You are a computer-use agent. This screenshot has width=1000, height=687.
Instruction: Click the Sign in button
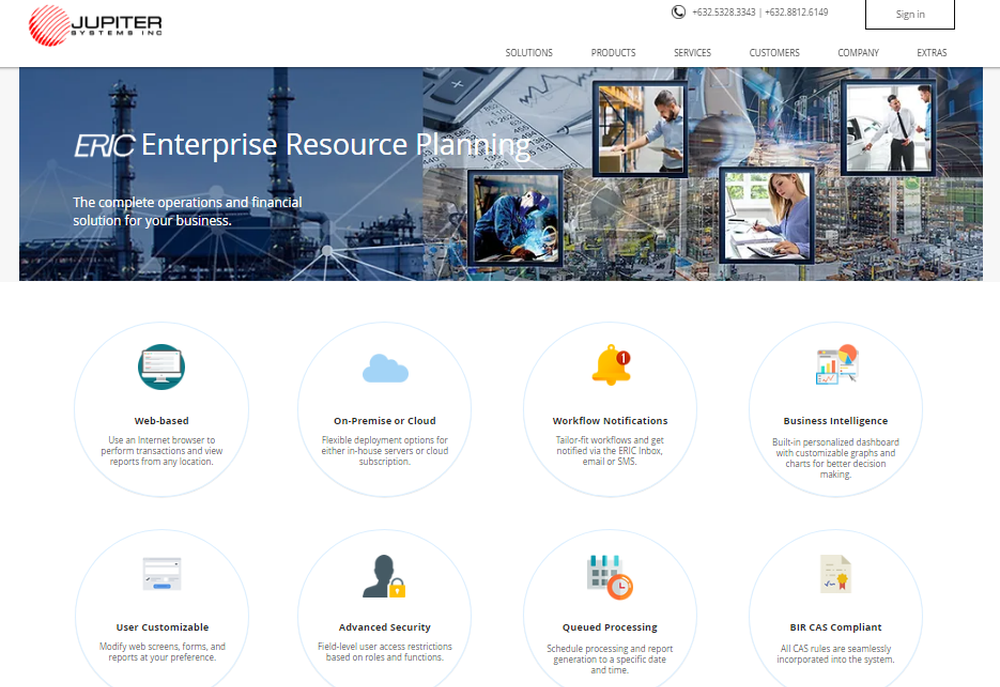[910, 14]
